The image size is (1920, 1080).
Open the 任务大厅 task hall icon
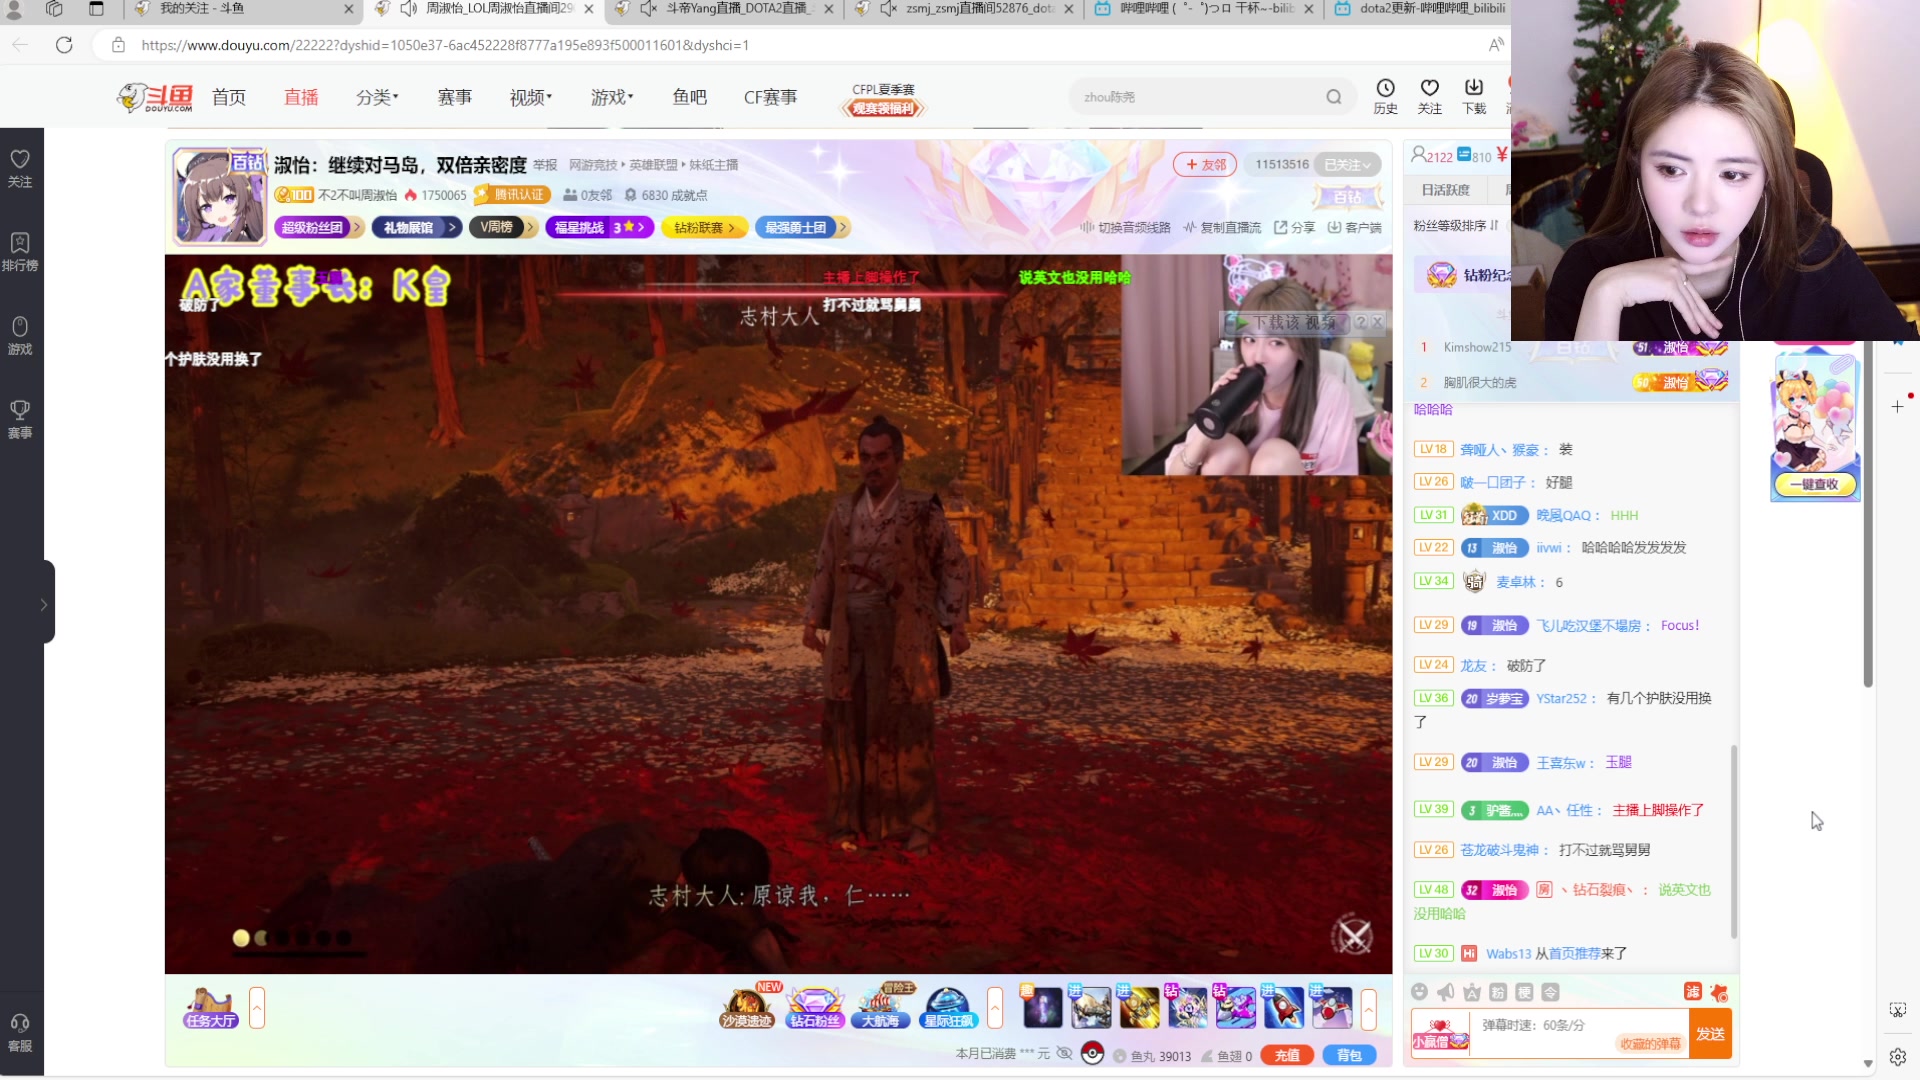click(x=210, y=1008)
